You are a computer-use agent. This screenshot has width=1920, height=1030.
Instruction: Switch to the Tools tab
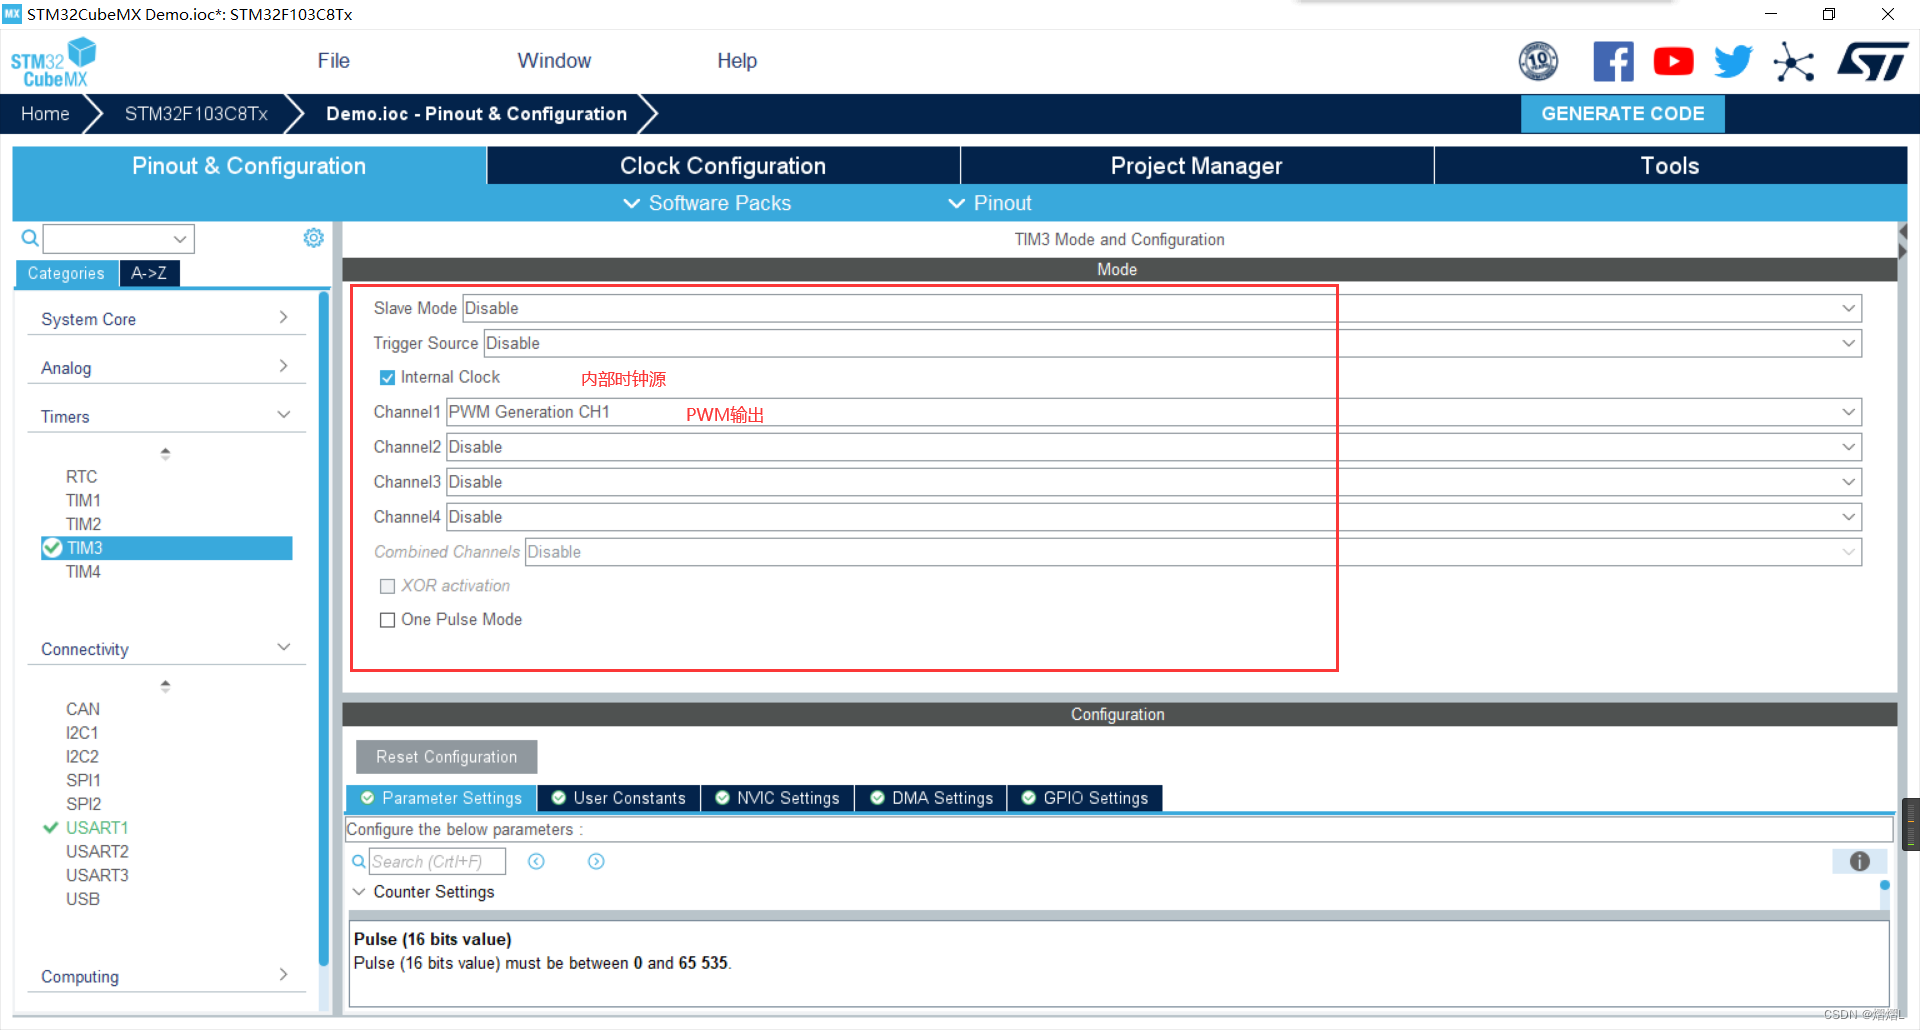[x=1670, y=166]
